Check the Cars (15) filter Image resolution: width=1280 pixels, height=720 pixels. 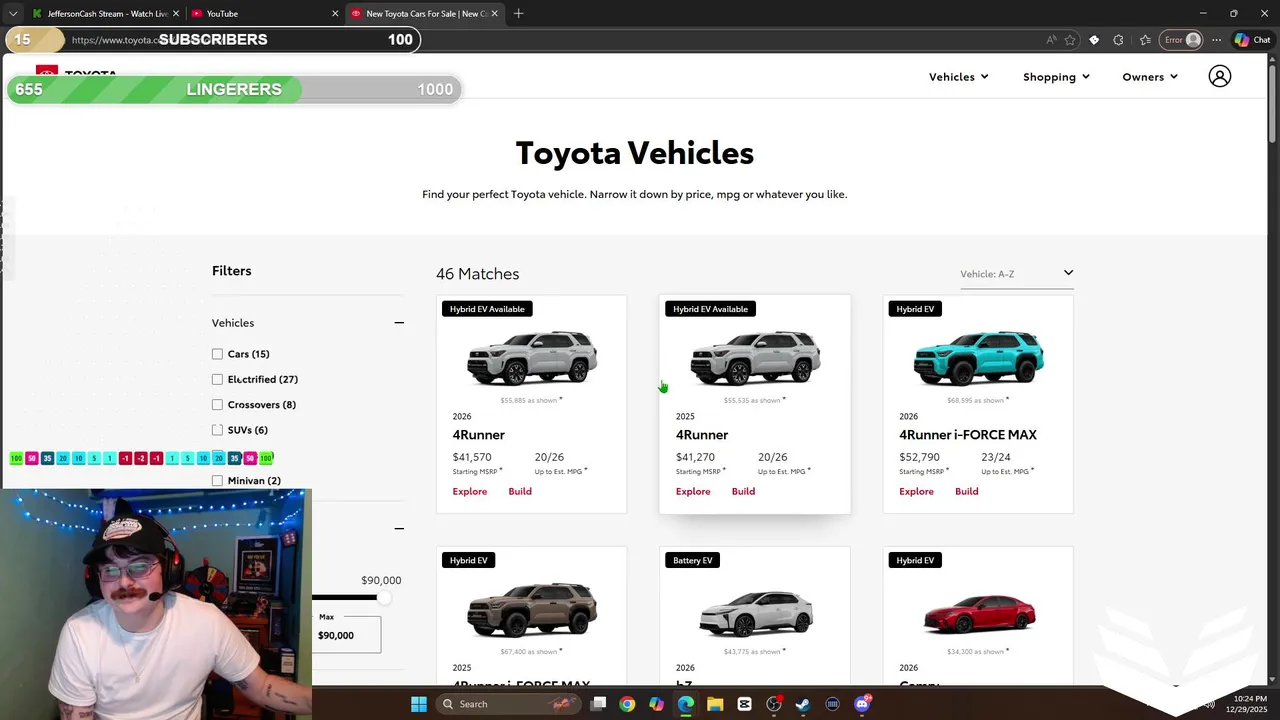tap(217, 354)
